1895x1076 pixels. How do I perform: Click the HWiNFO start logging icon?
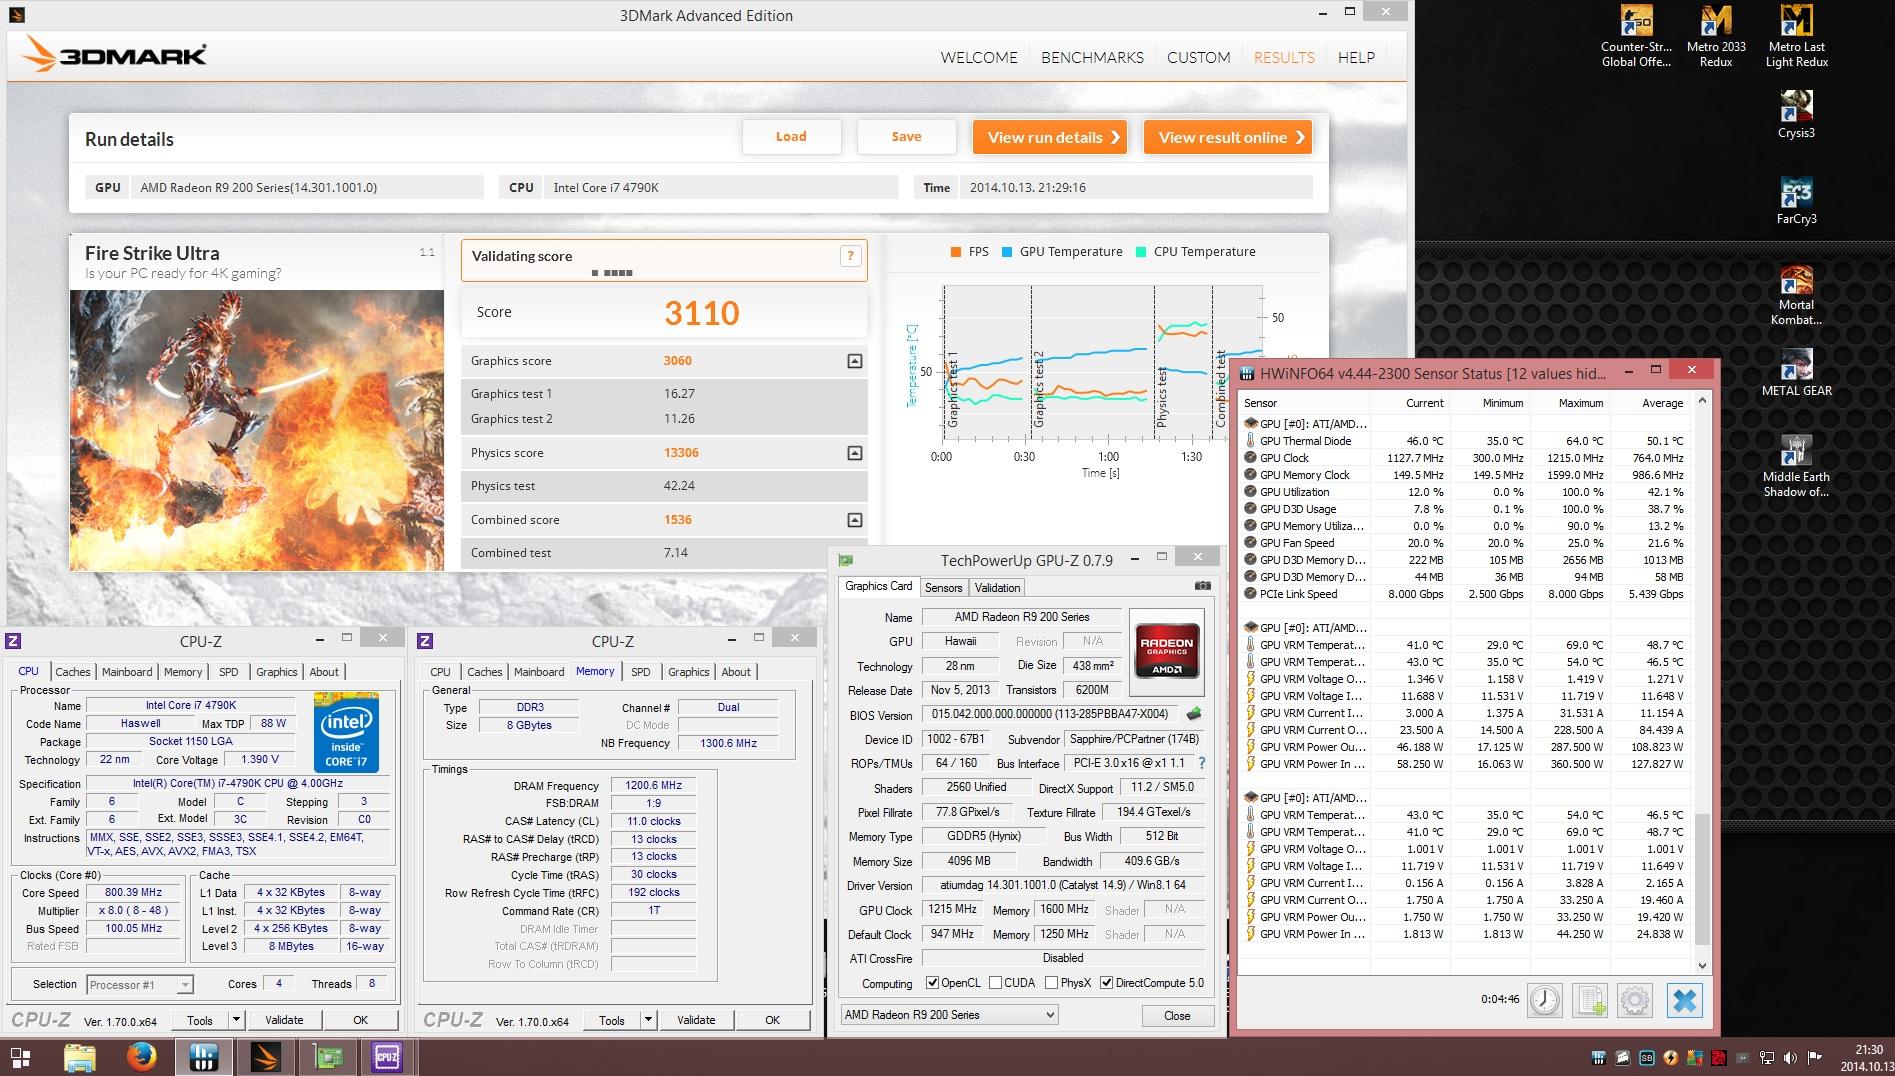[1590, 1000]
